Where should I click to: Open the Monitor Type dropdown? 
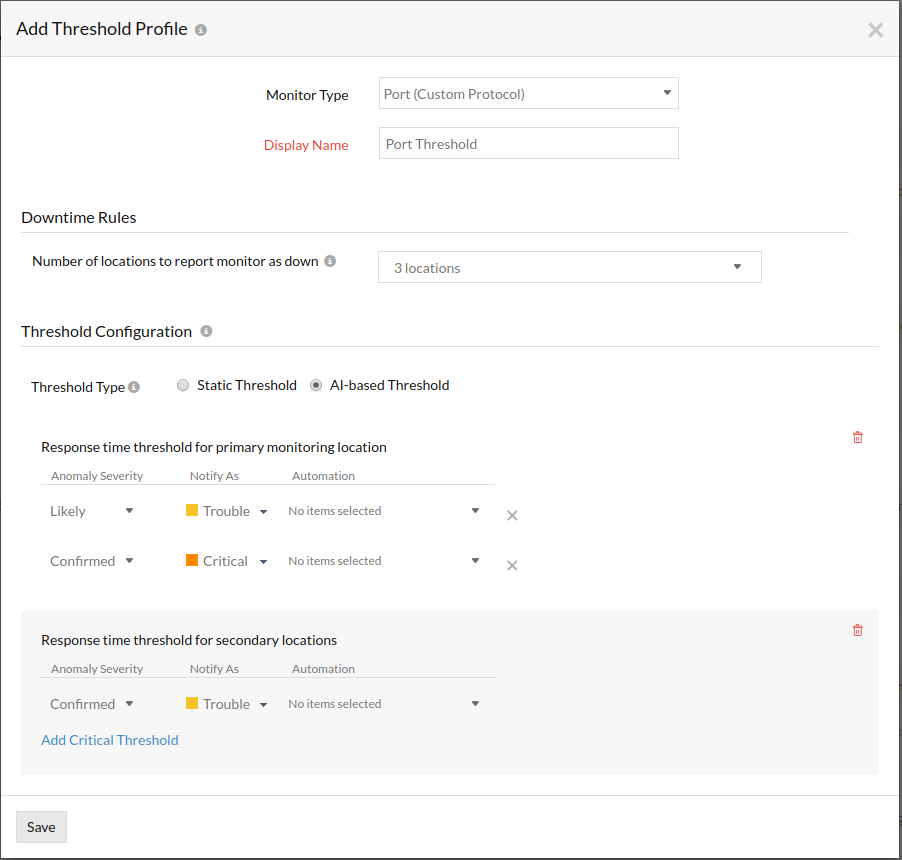click(x=528, y=94)
